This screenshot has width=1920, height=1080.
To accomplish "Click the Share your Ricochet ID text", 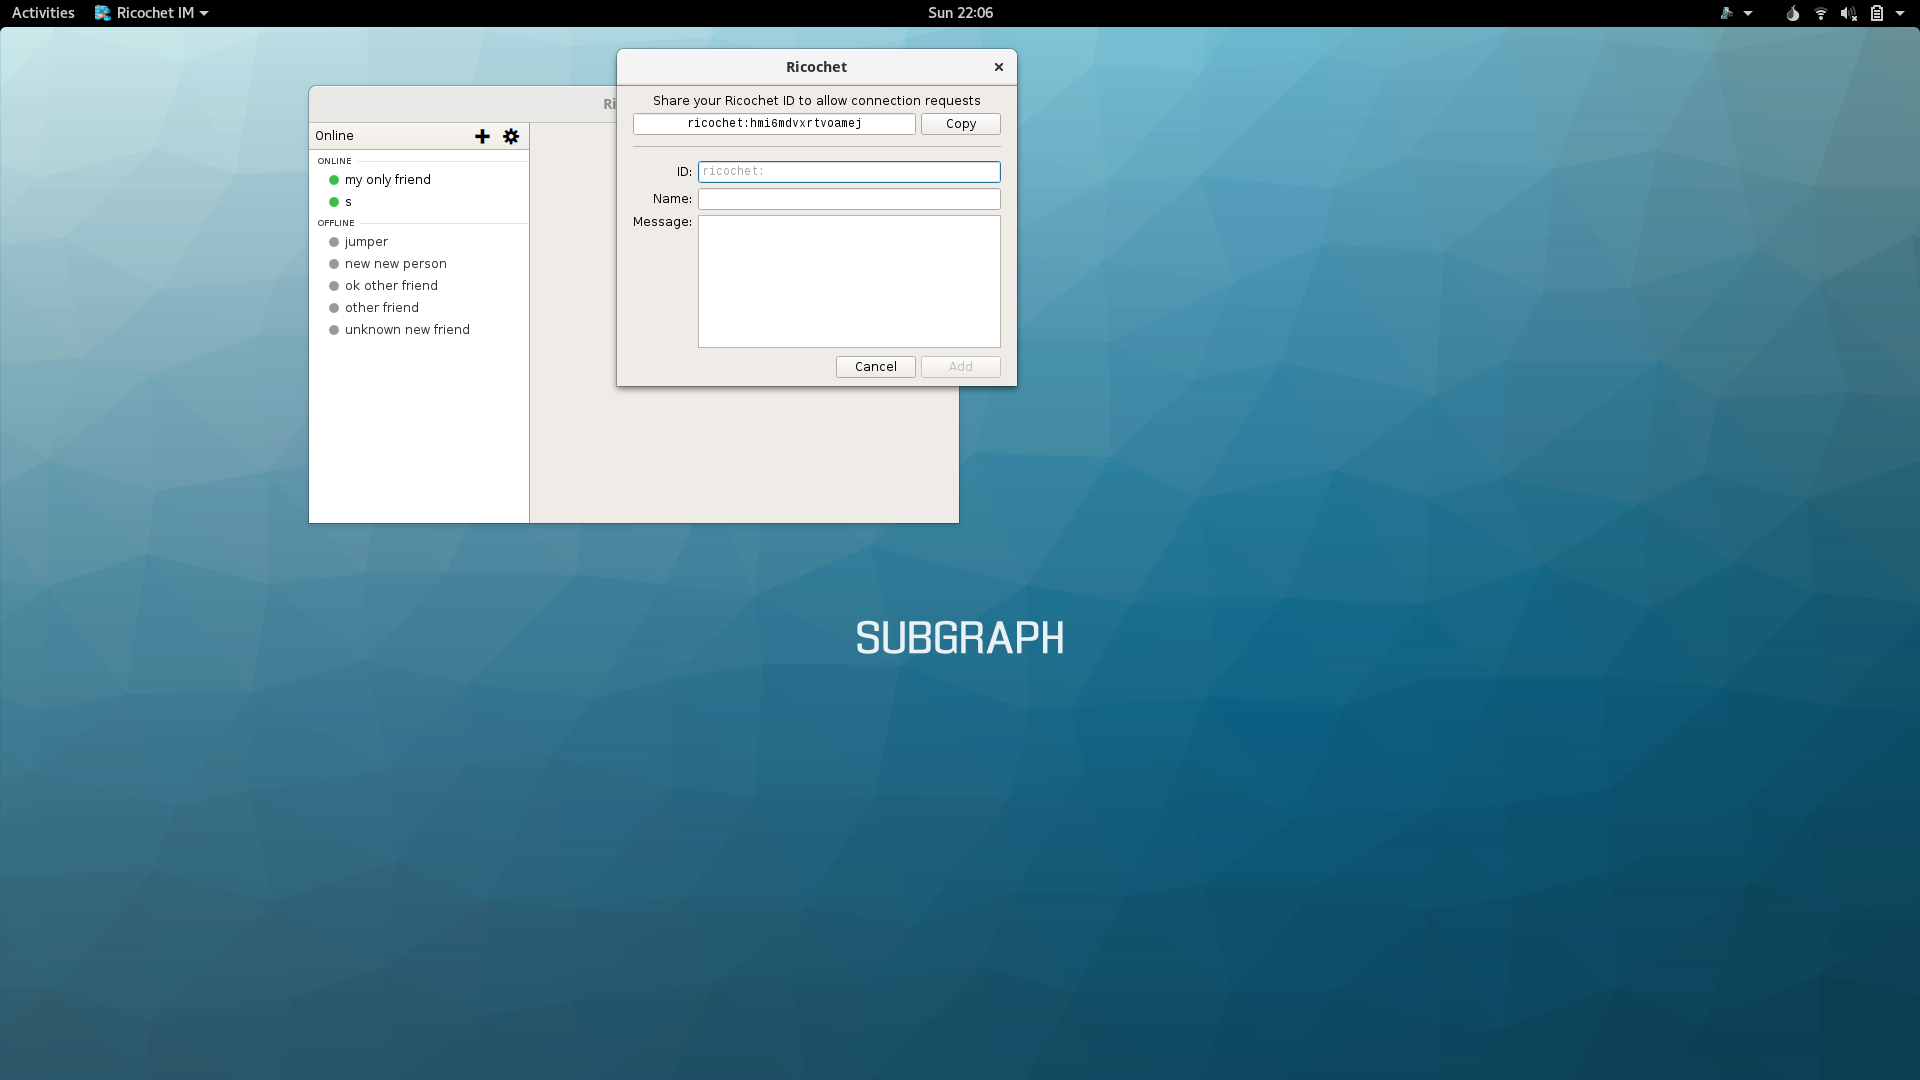I will (816, 101).
